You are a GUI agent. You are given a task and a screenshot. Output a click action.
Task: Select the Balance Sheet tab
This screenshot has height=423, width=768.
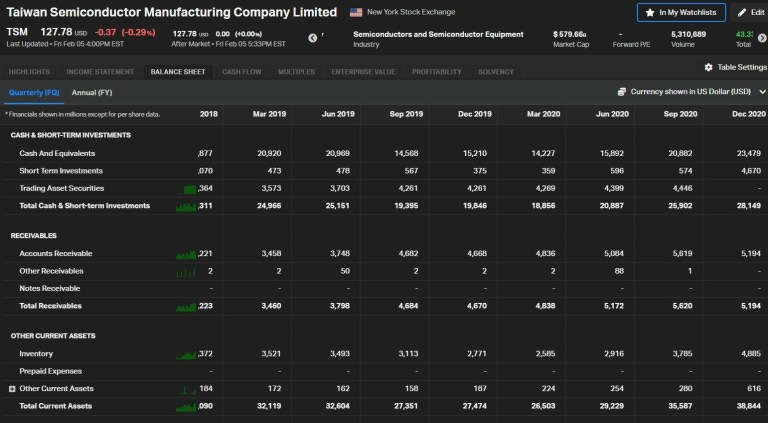178,71
